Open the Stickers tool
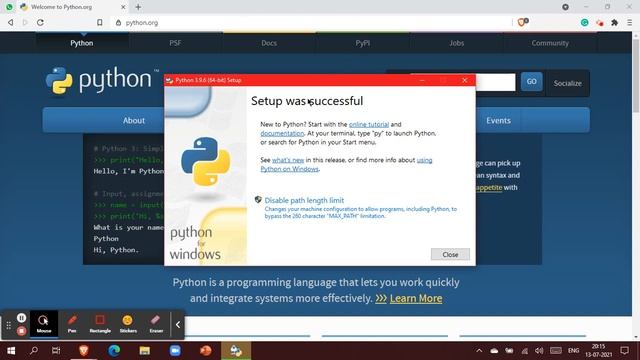This screenshot has width=640, height=360. click(x=128, y=324)
